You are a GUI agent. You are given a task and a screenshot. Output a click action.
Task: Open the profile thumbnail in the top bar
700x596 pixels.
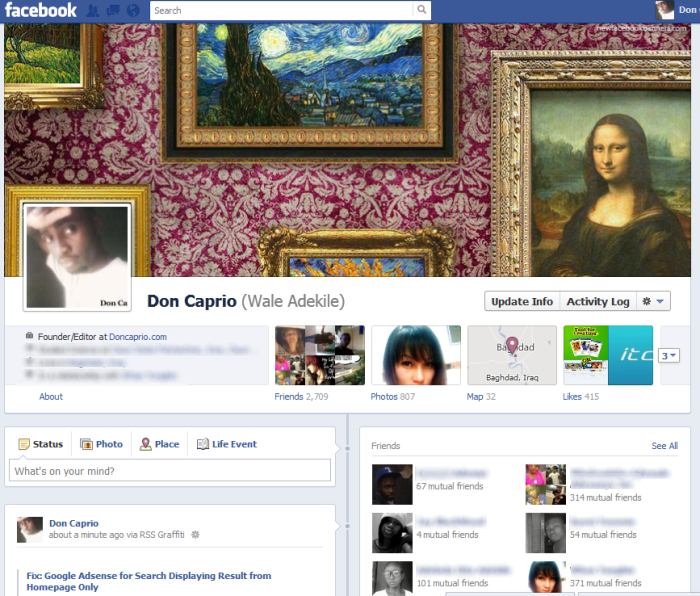[x=664, y=10]
